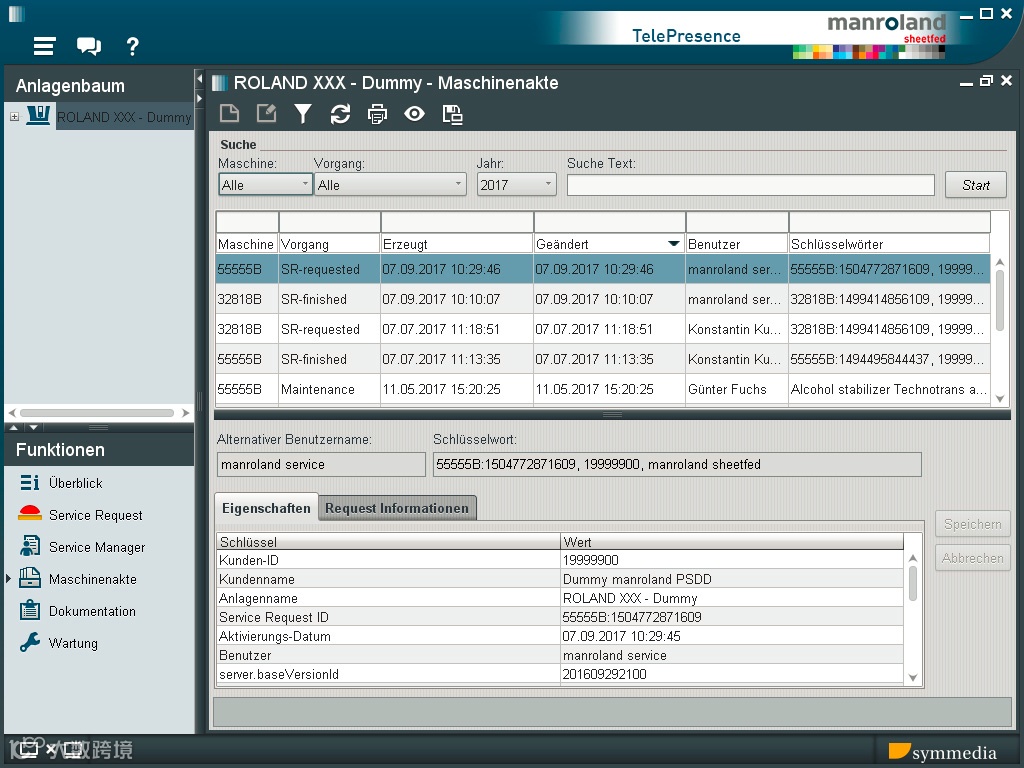Sort by Geändert column header
This screenshot has width=1024, height=768.
pyautogui.click(x=608, y=244)
